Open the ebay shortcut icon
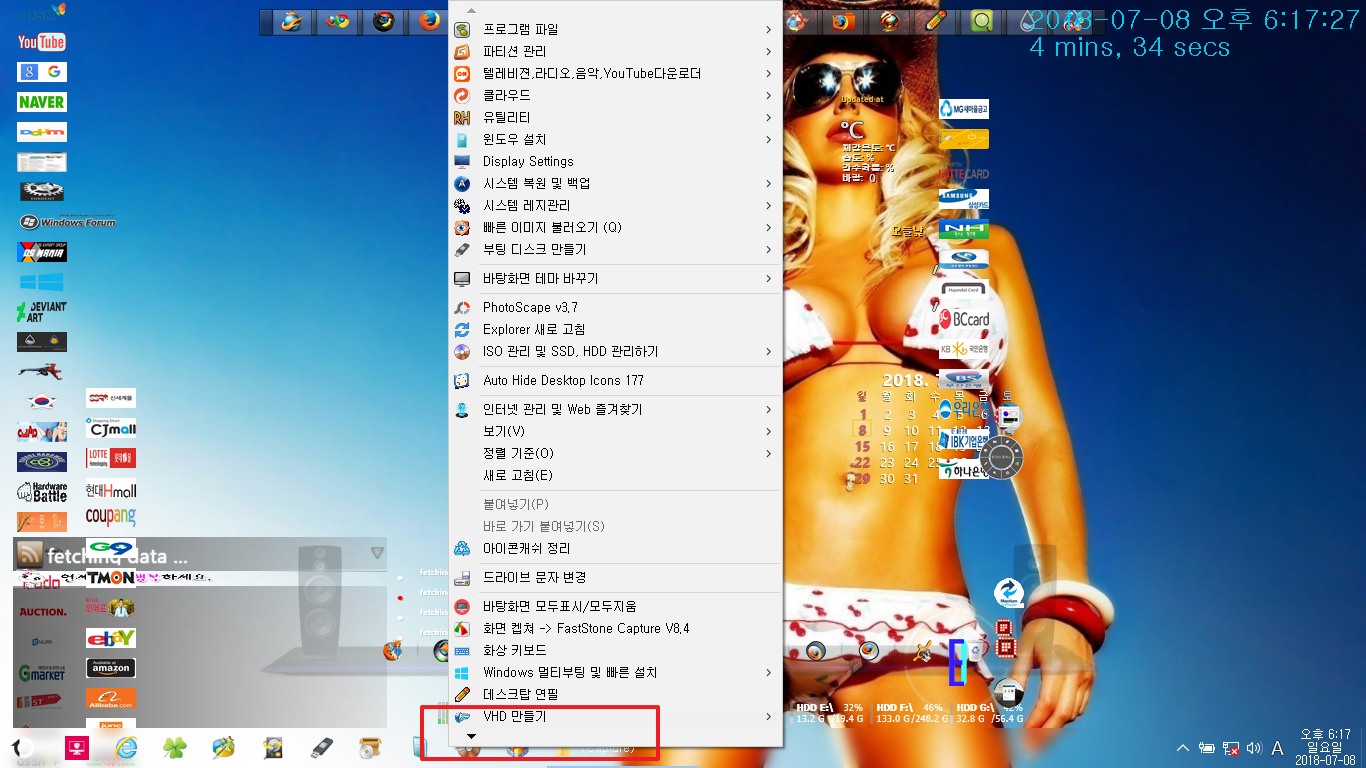This screenshot has width=1366, height=768. [x=111, y=638]
